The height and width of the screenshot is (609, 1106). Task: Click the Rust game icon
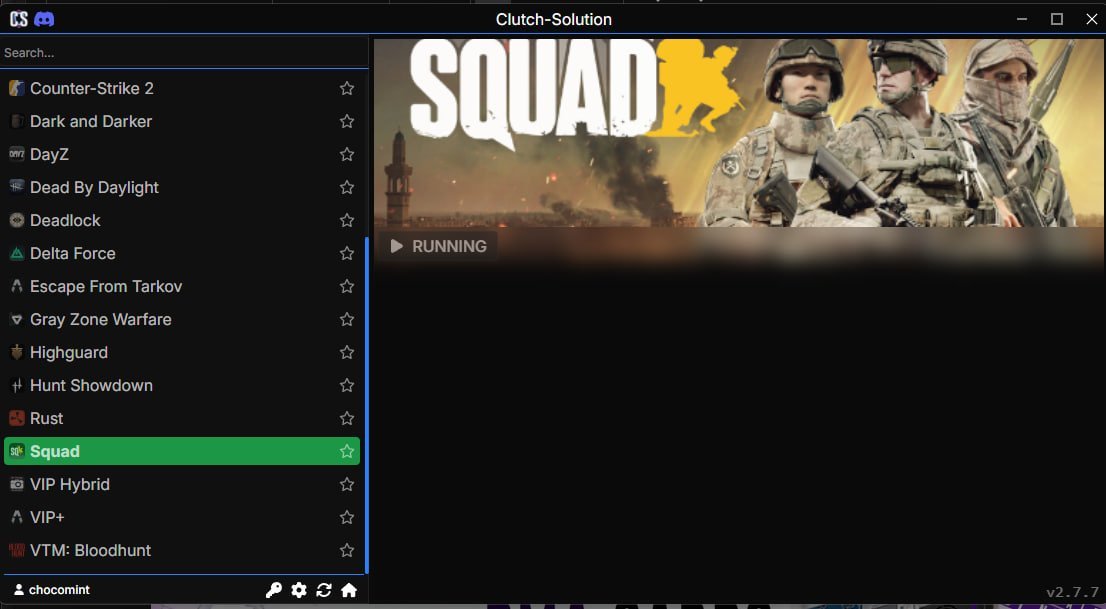pyautogui.click(x=16, y=418)
